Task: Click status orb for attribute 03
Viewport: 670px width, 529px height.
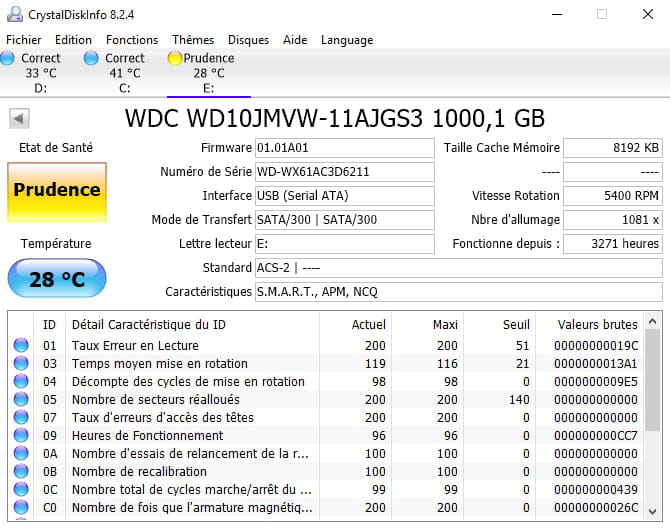Action: (21, 363)
